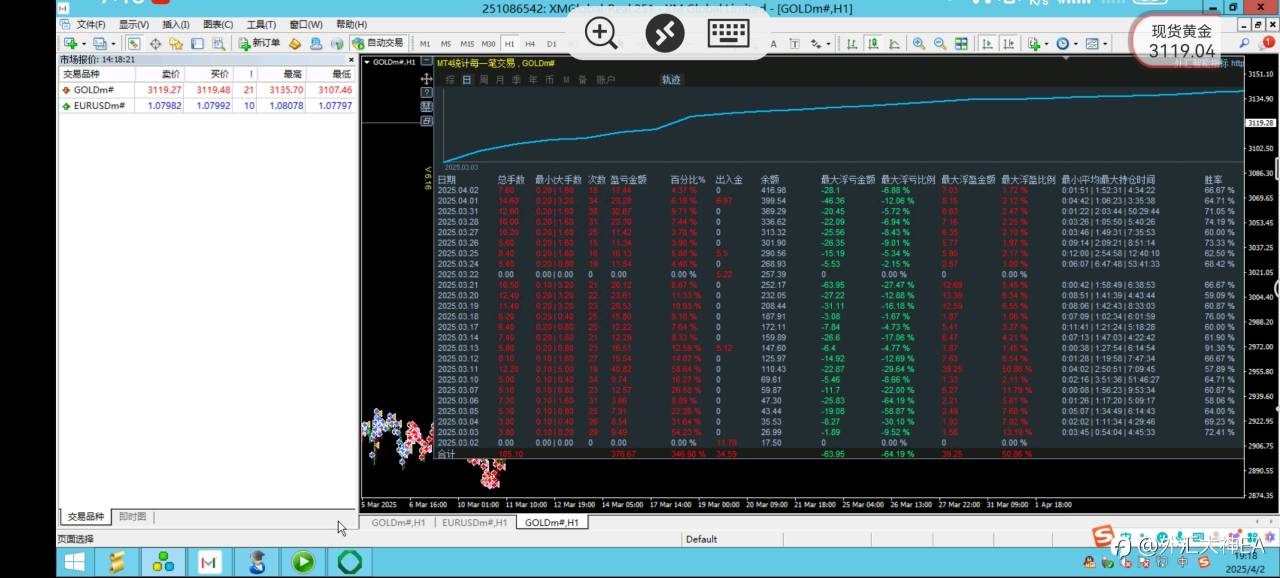Open the tile windows grid icon
Viewport: 1280px width, 578px height.
pyautogui.click(x=961, y=44)
